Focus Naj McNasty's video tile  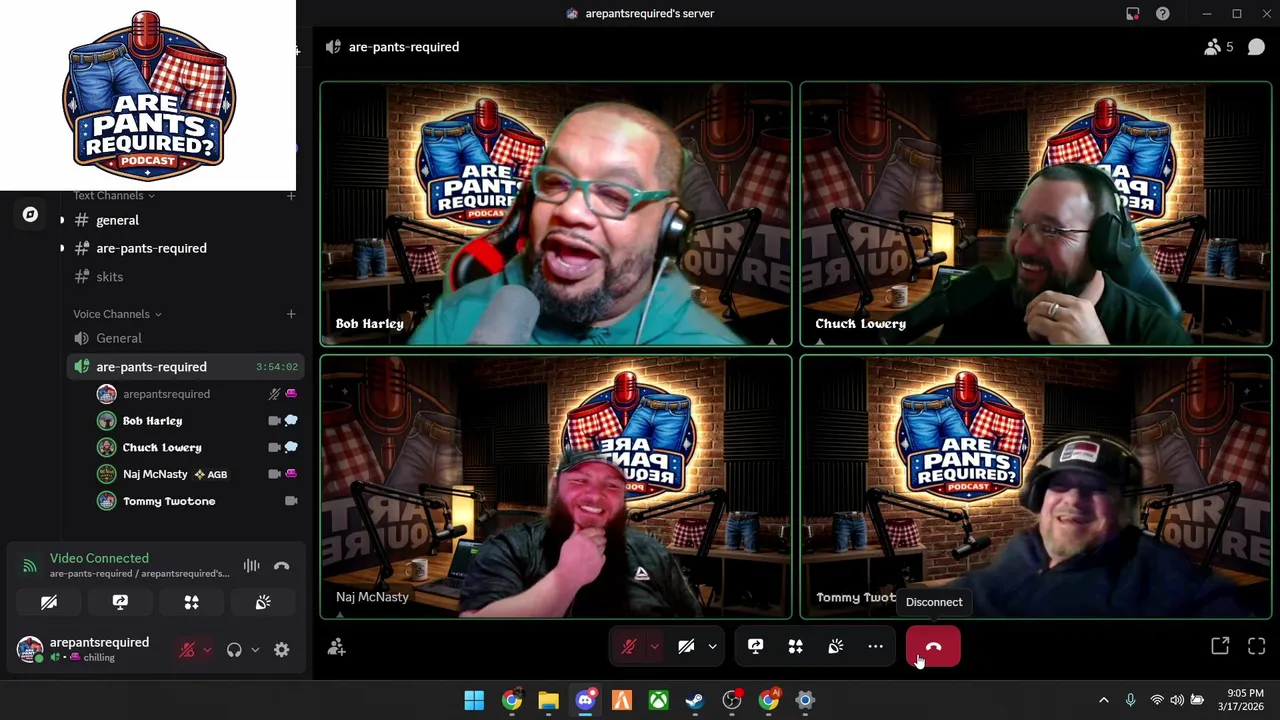[556, 487]
